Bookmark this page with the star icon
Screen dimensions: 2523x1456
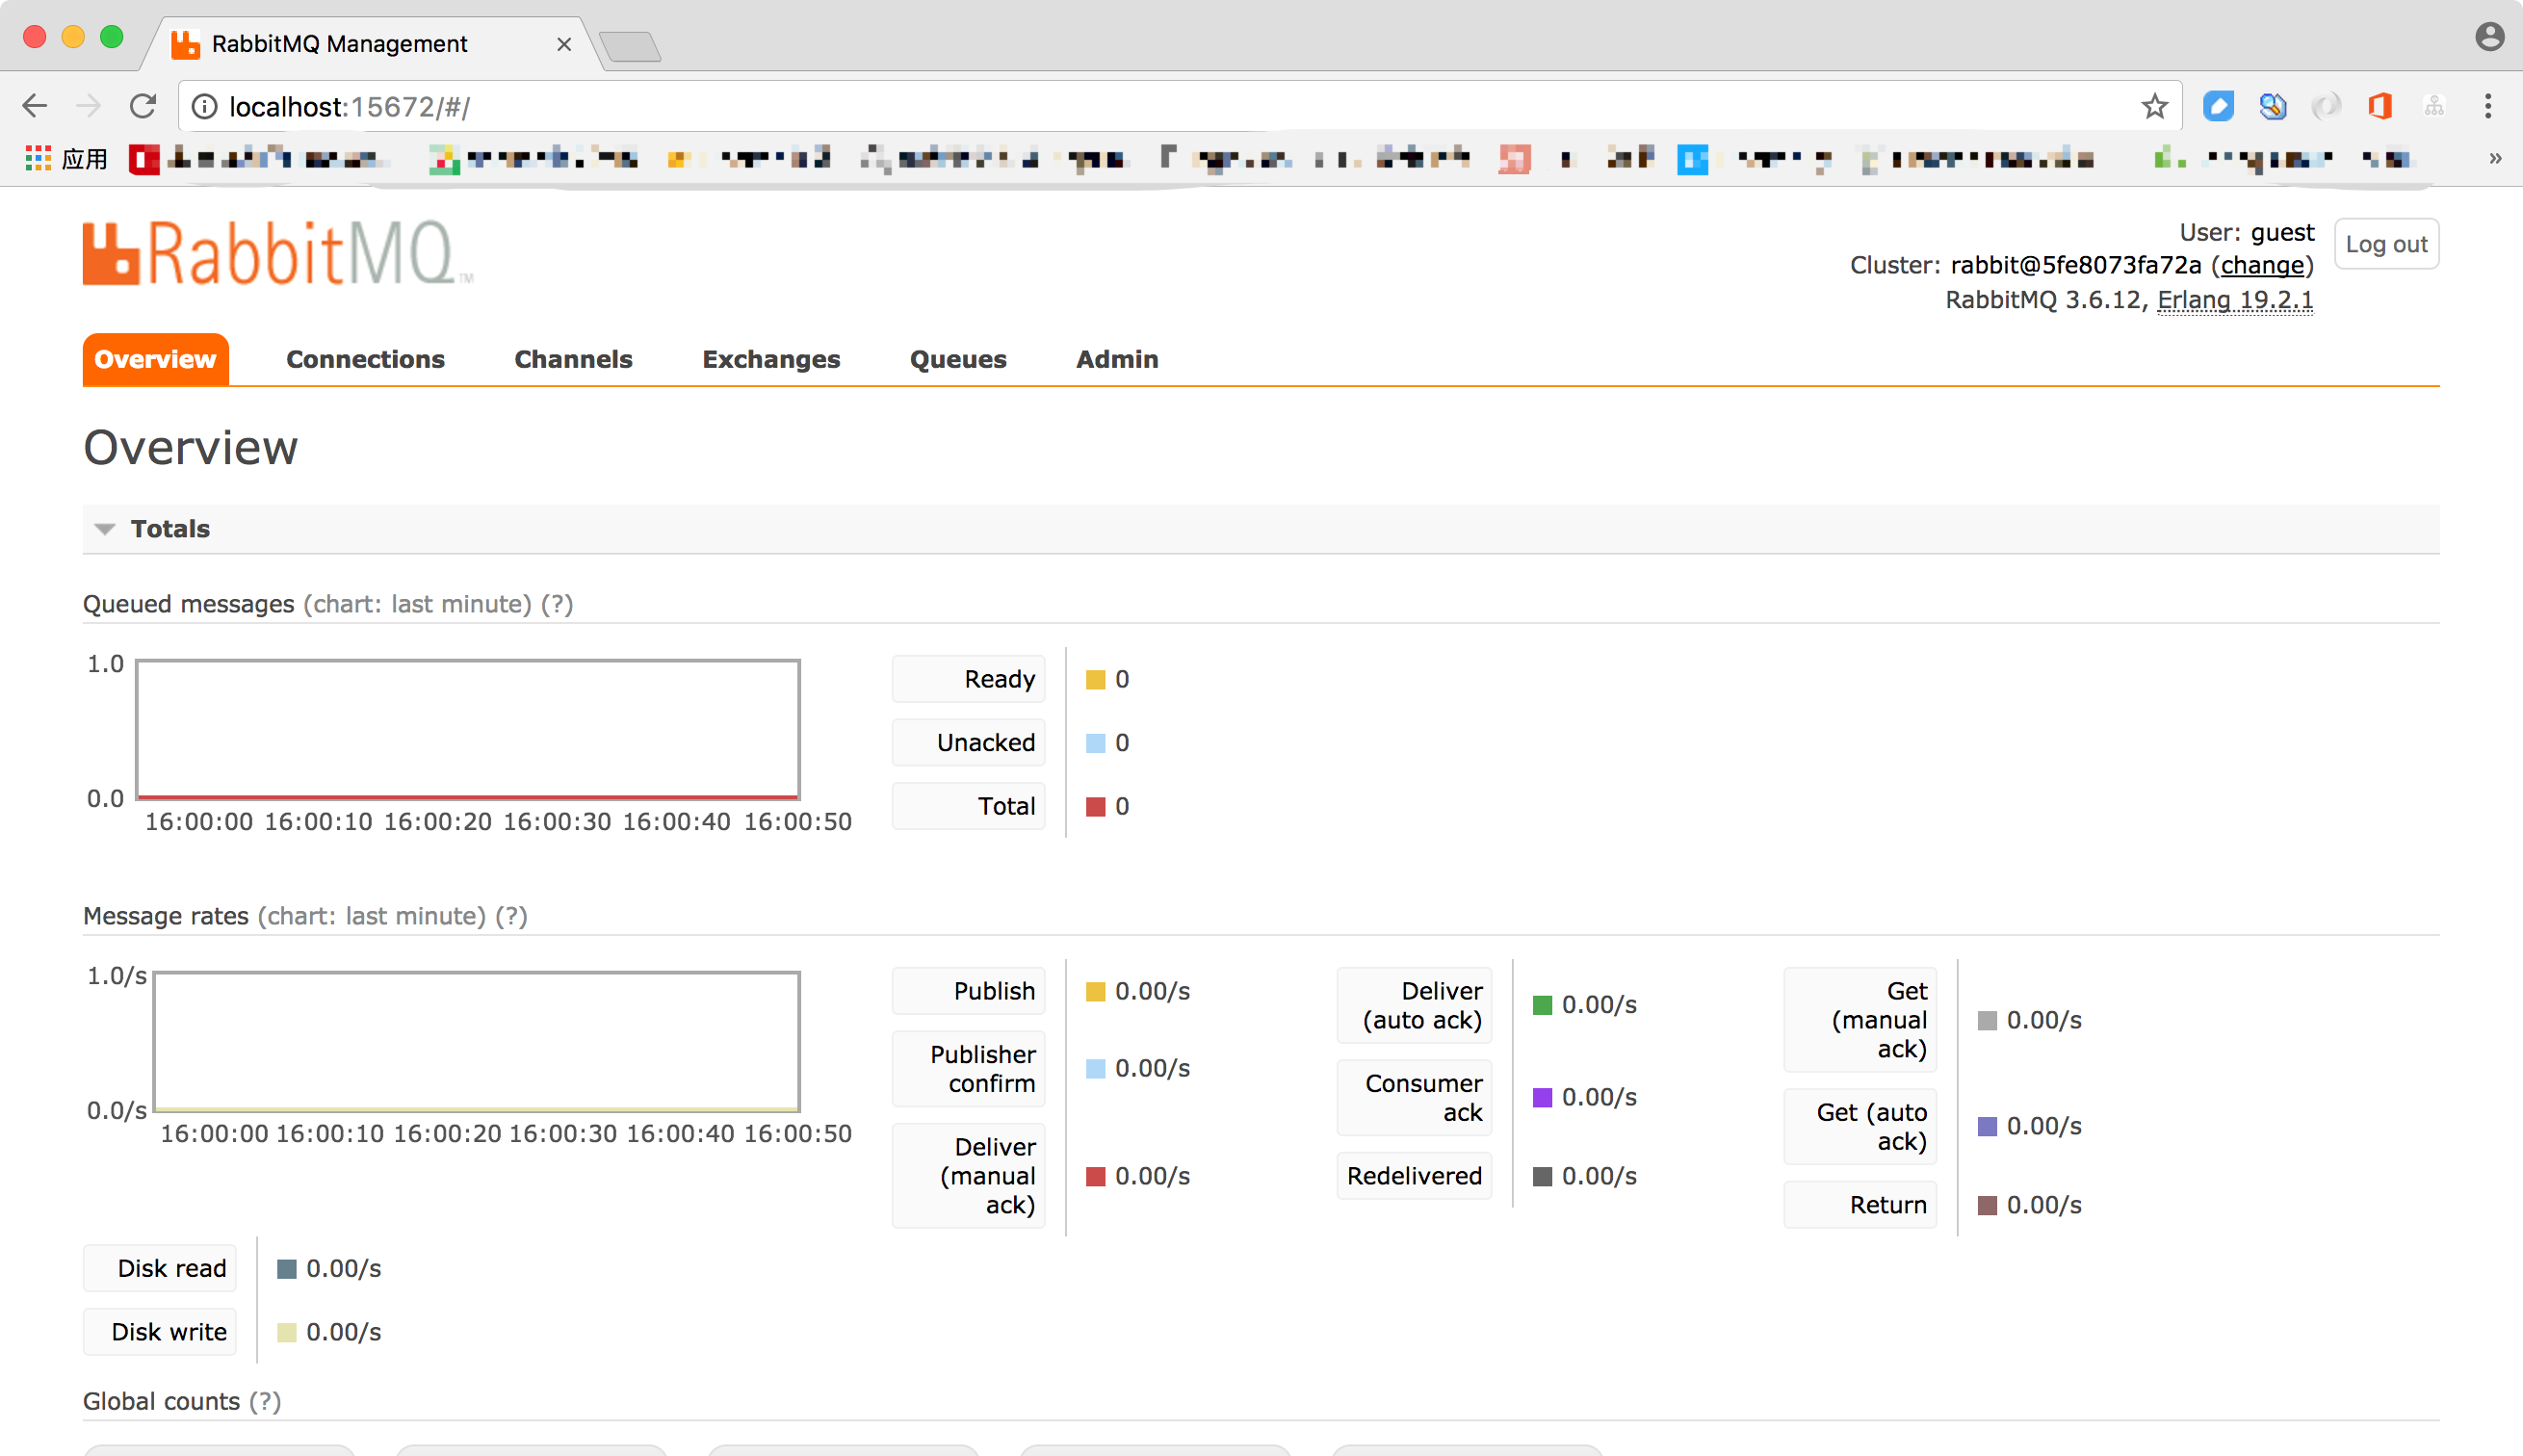click(2154, 106)
